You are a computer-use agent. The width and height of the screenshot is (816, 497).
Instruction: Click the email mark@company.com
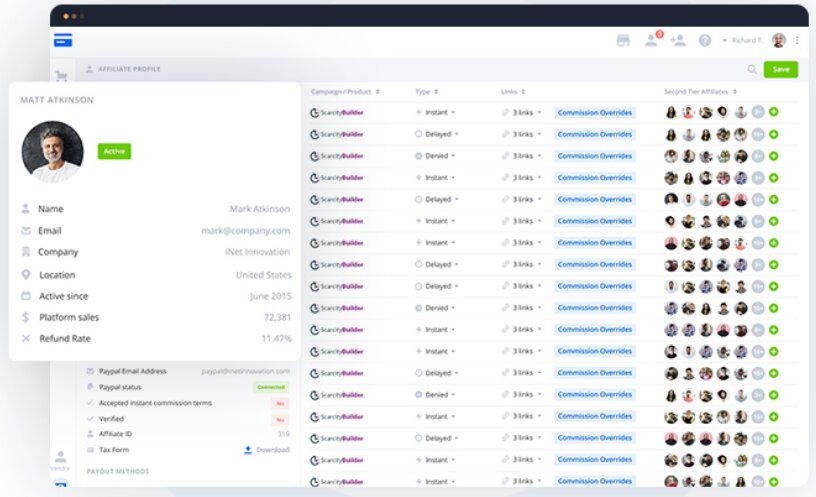point(246,231)
